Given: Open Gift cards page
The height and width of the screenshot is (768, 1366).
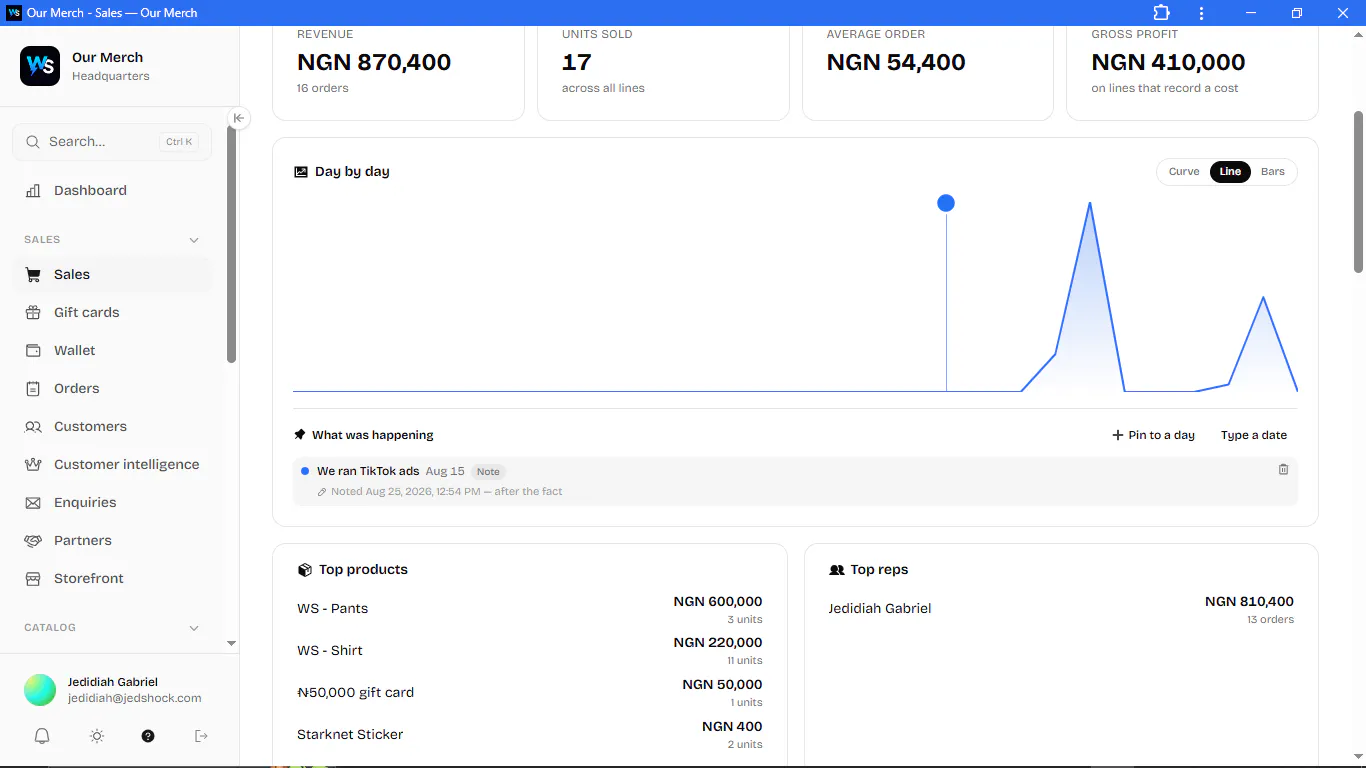Looking at the screenshot, I should (x=112, y=313).
